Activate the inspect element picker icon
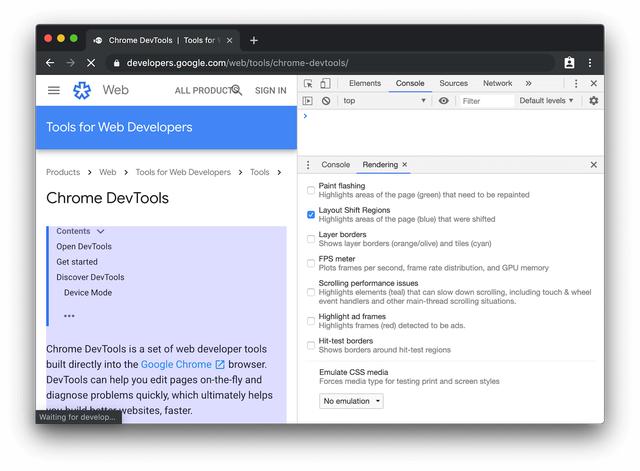This screenshot has height=471, width=640. (x=308, y=84)
